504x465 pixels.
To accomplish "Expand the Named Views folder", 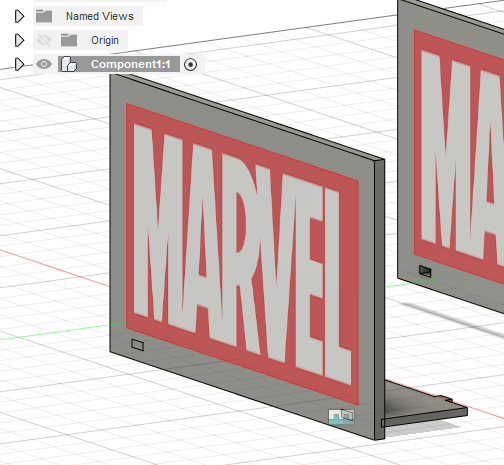I will 19,16.
